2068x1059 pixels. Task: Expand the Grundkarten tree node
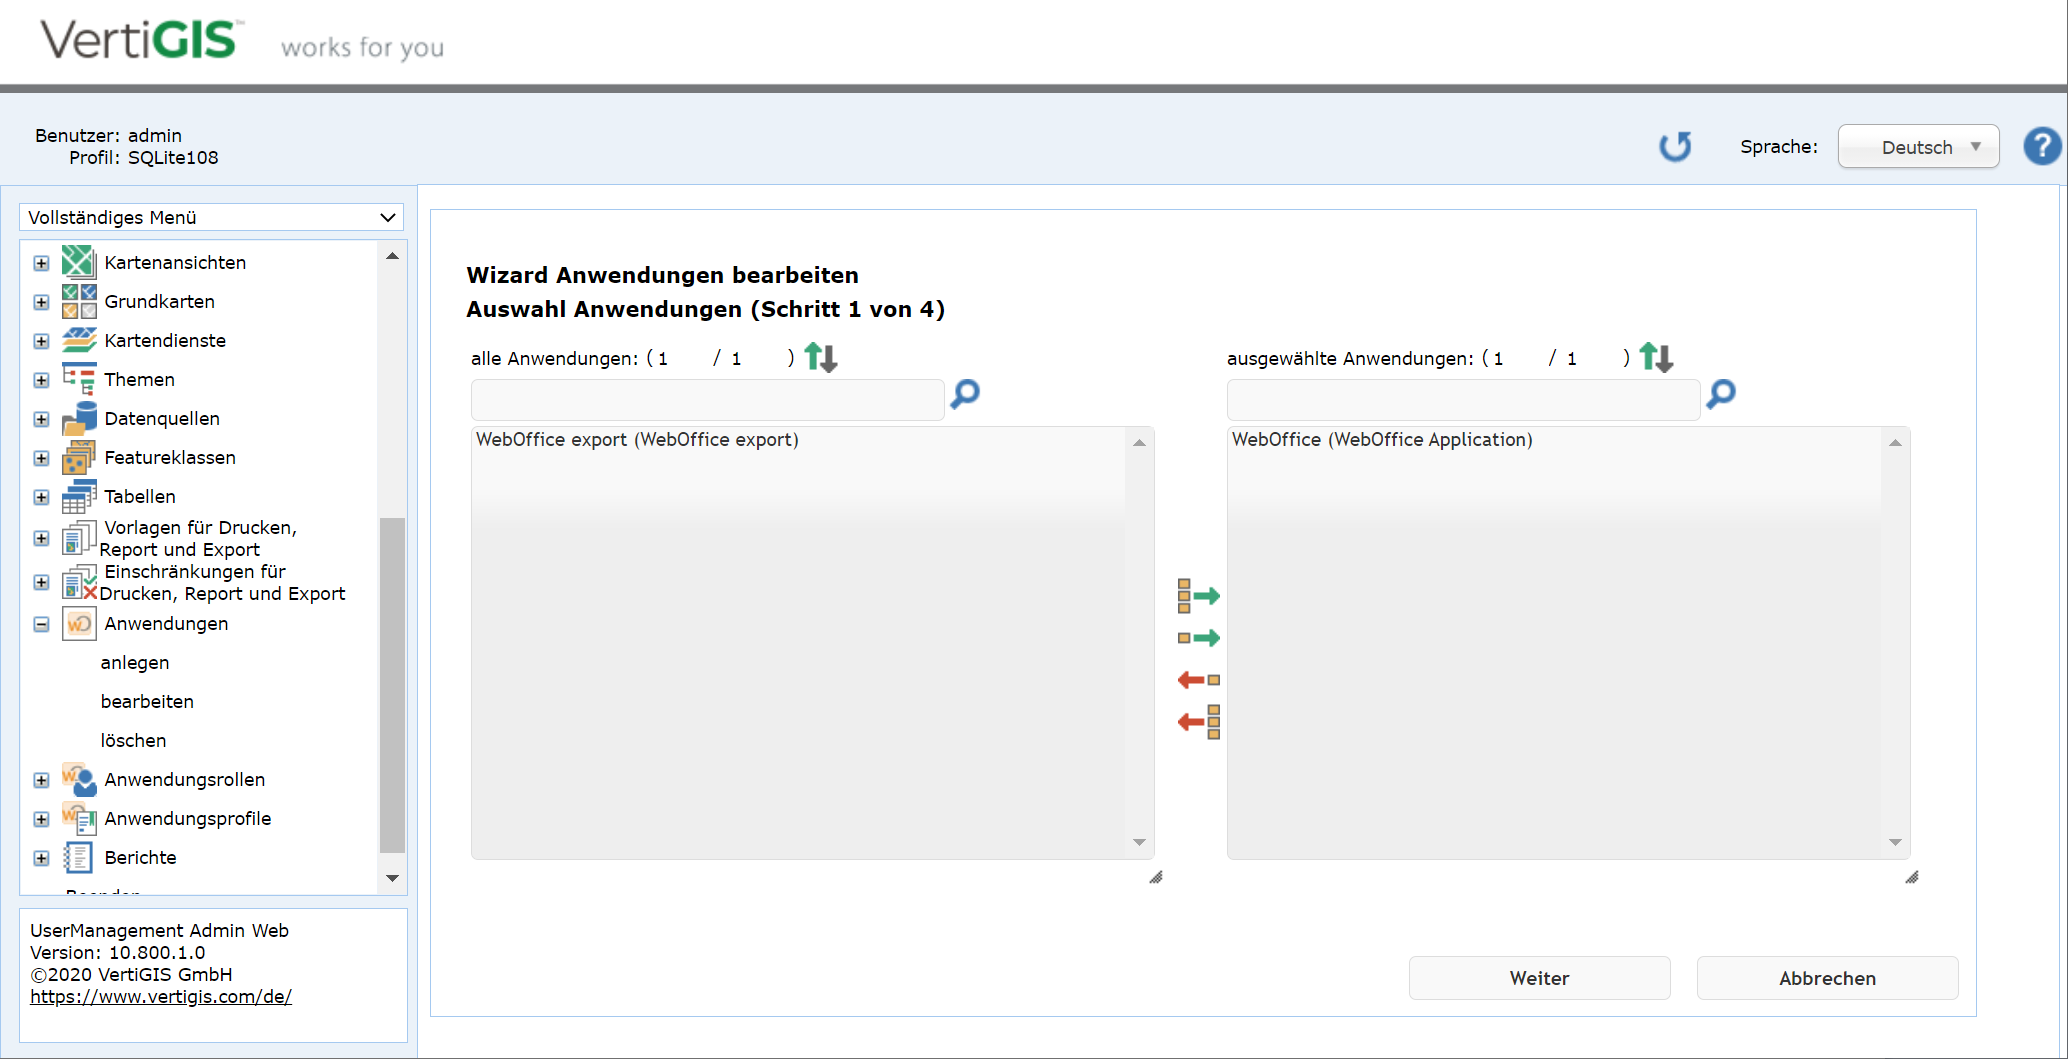click(41, 302)
